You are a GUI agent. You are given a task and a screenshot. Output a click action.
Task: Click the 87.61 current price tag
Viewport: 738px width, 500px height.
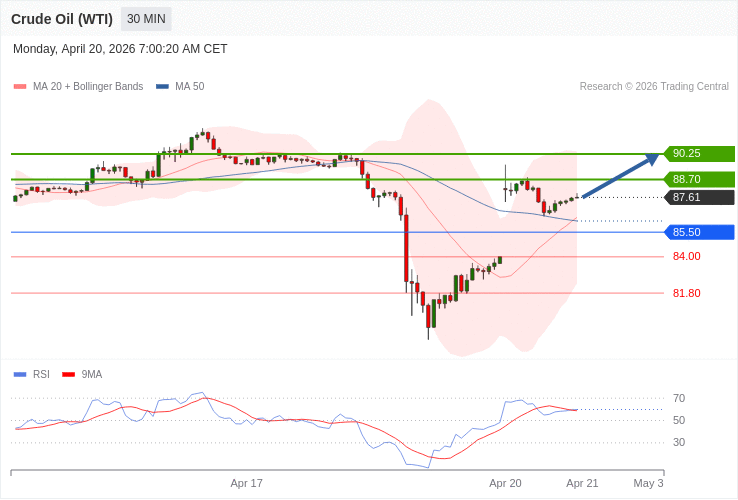click(699, 197)
